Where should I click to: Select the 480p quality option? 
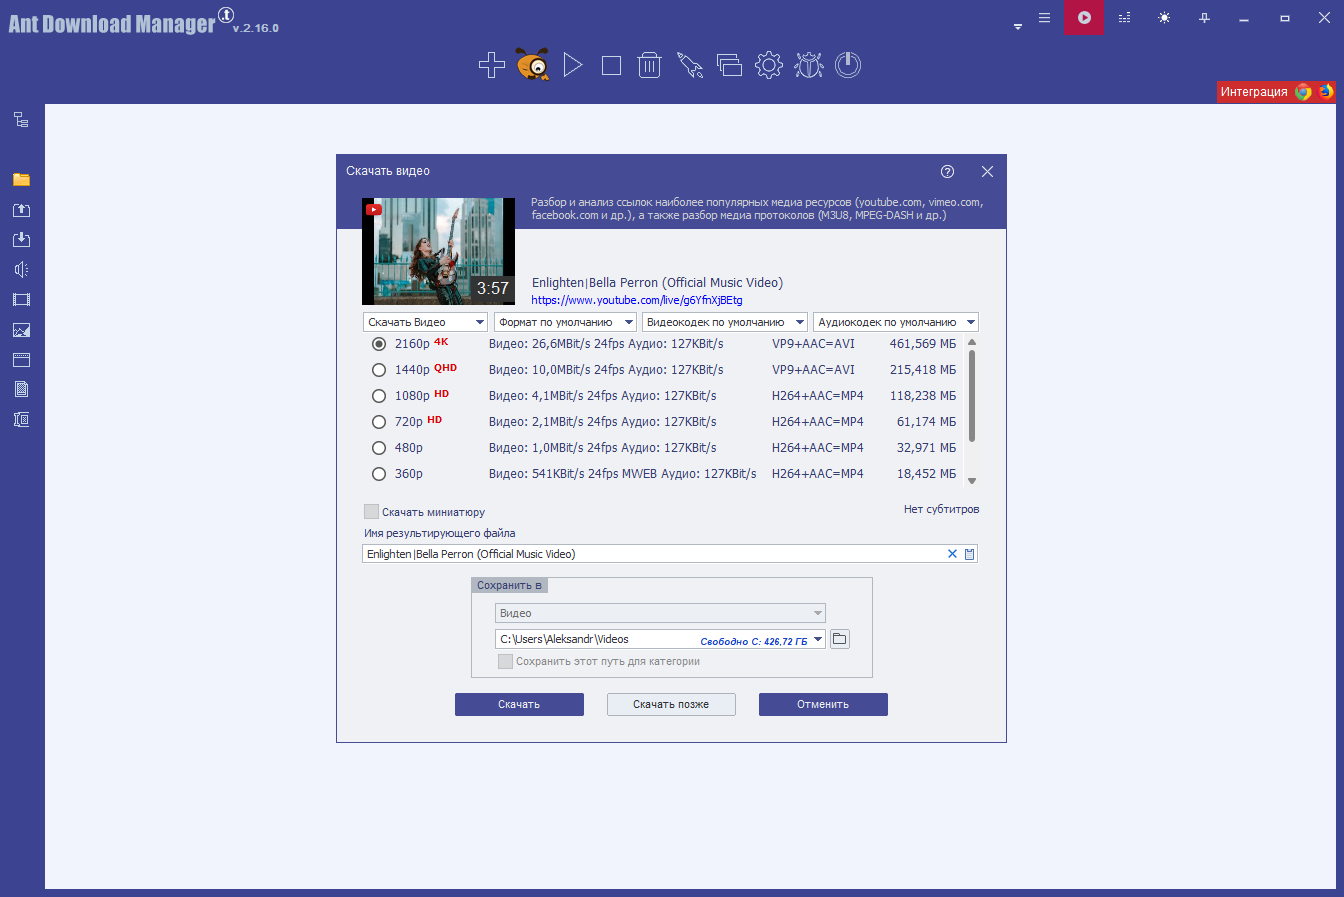[x=379, y=448]
